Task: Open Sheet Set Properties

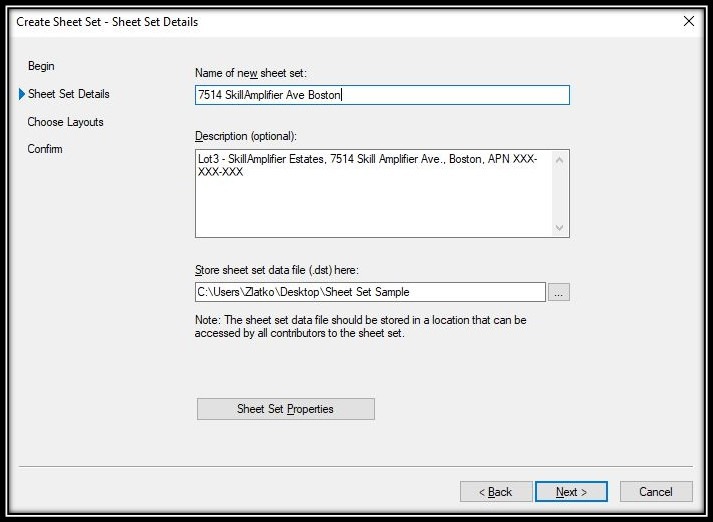Action: [x=286, y=409]
